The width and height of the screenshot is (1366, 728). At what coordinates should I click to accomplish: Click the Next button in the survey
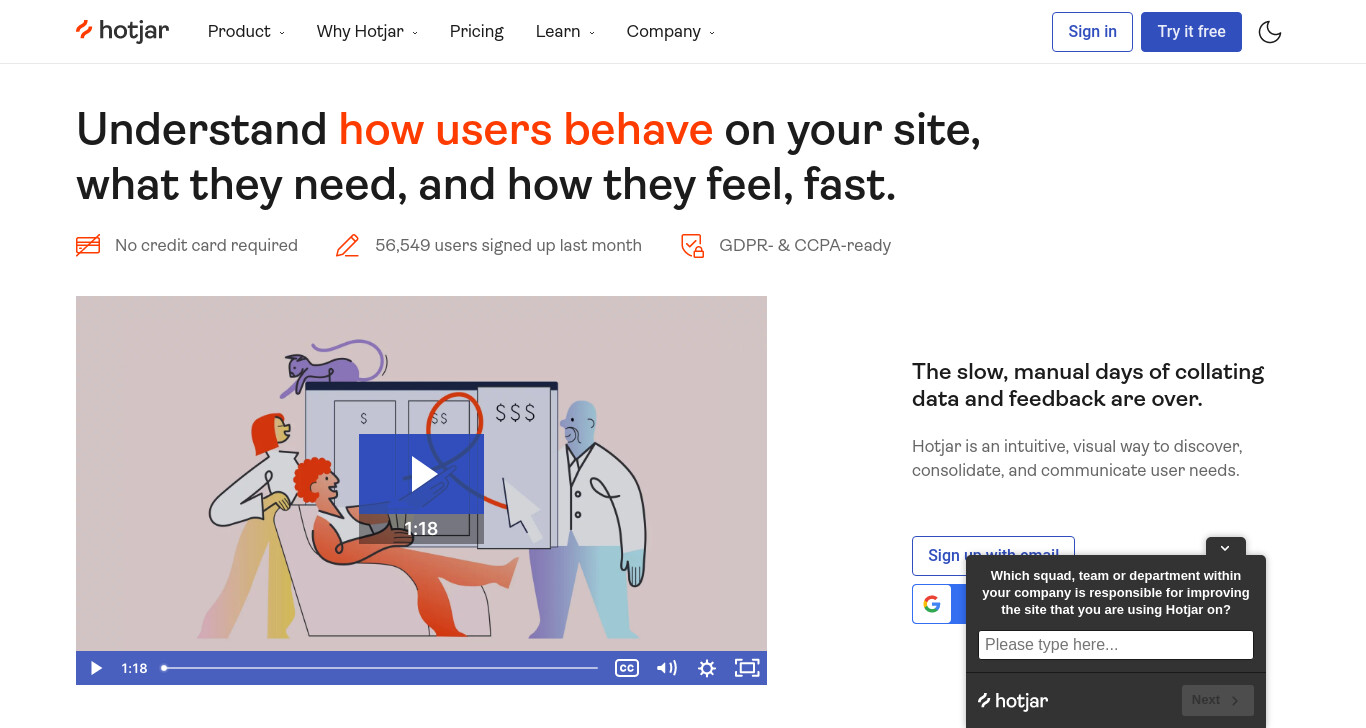pos(1217,700)
